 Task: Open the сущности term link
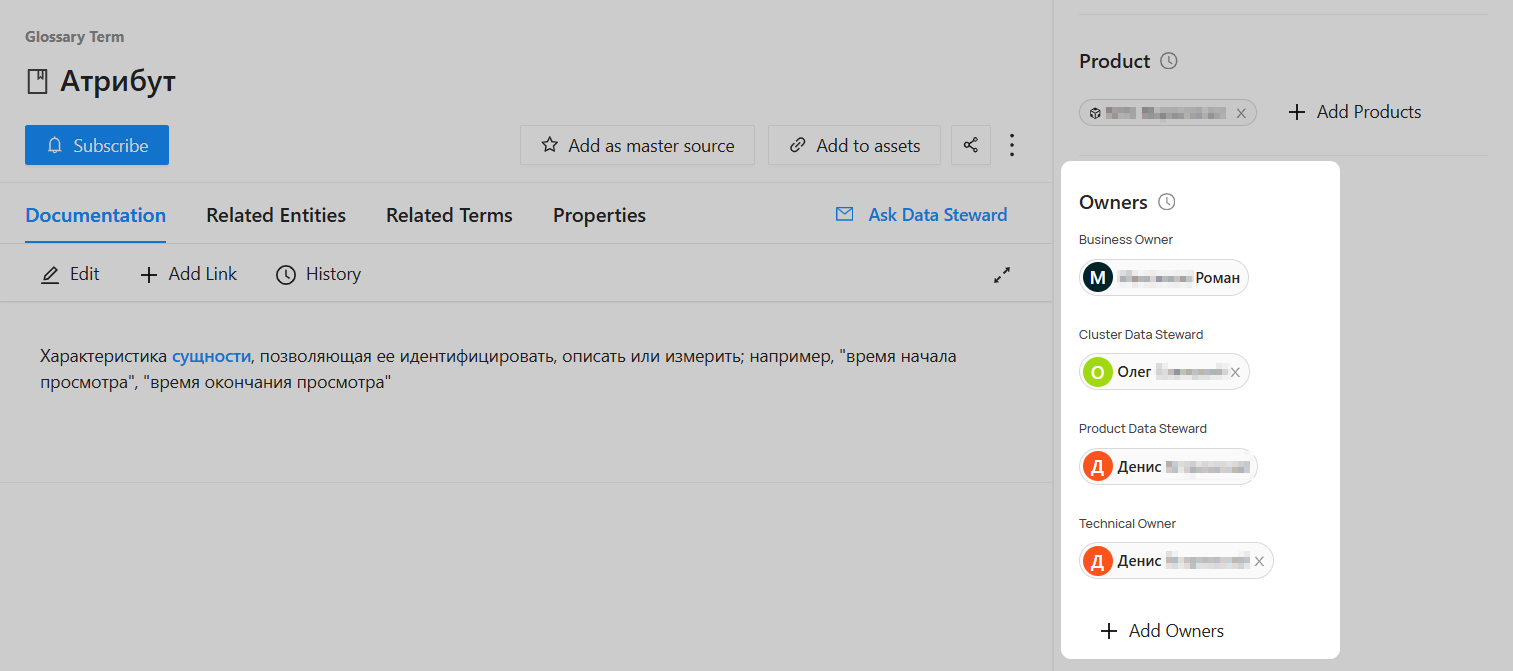point(210,356)
